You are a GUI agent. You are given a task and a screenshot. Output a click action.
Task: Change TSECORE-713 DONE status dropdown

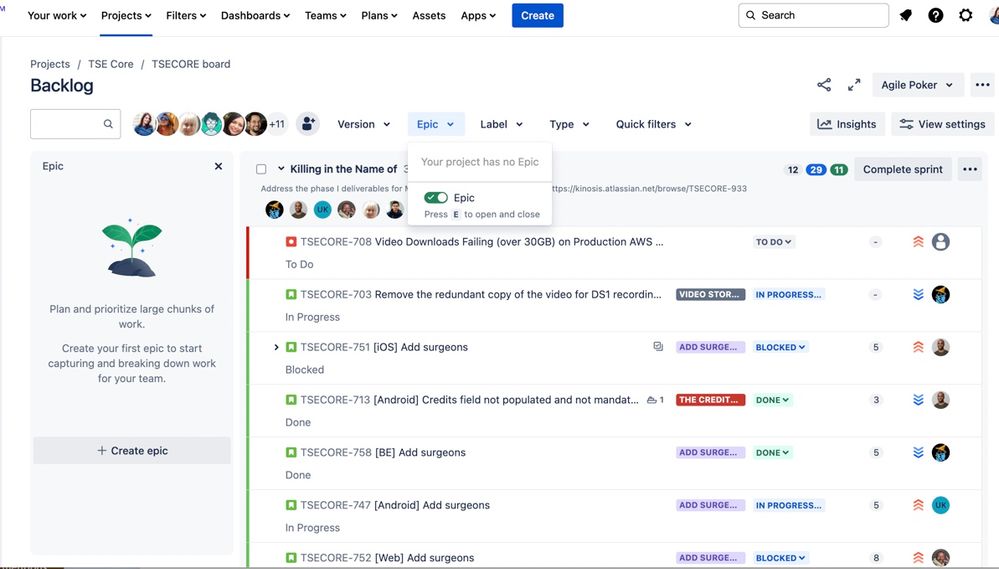[772, 400]
